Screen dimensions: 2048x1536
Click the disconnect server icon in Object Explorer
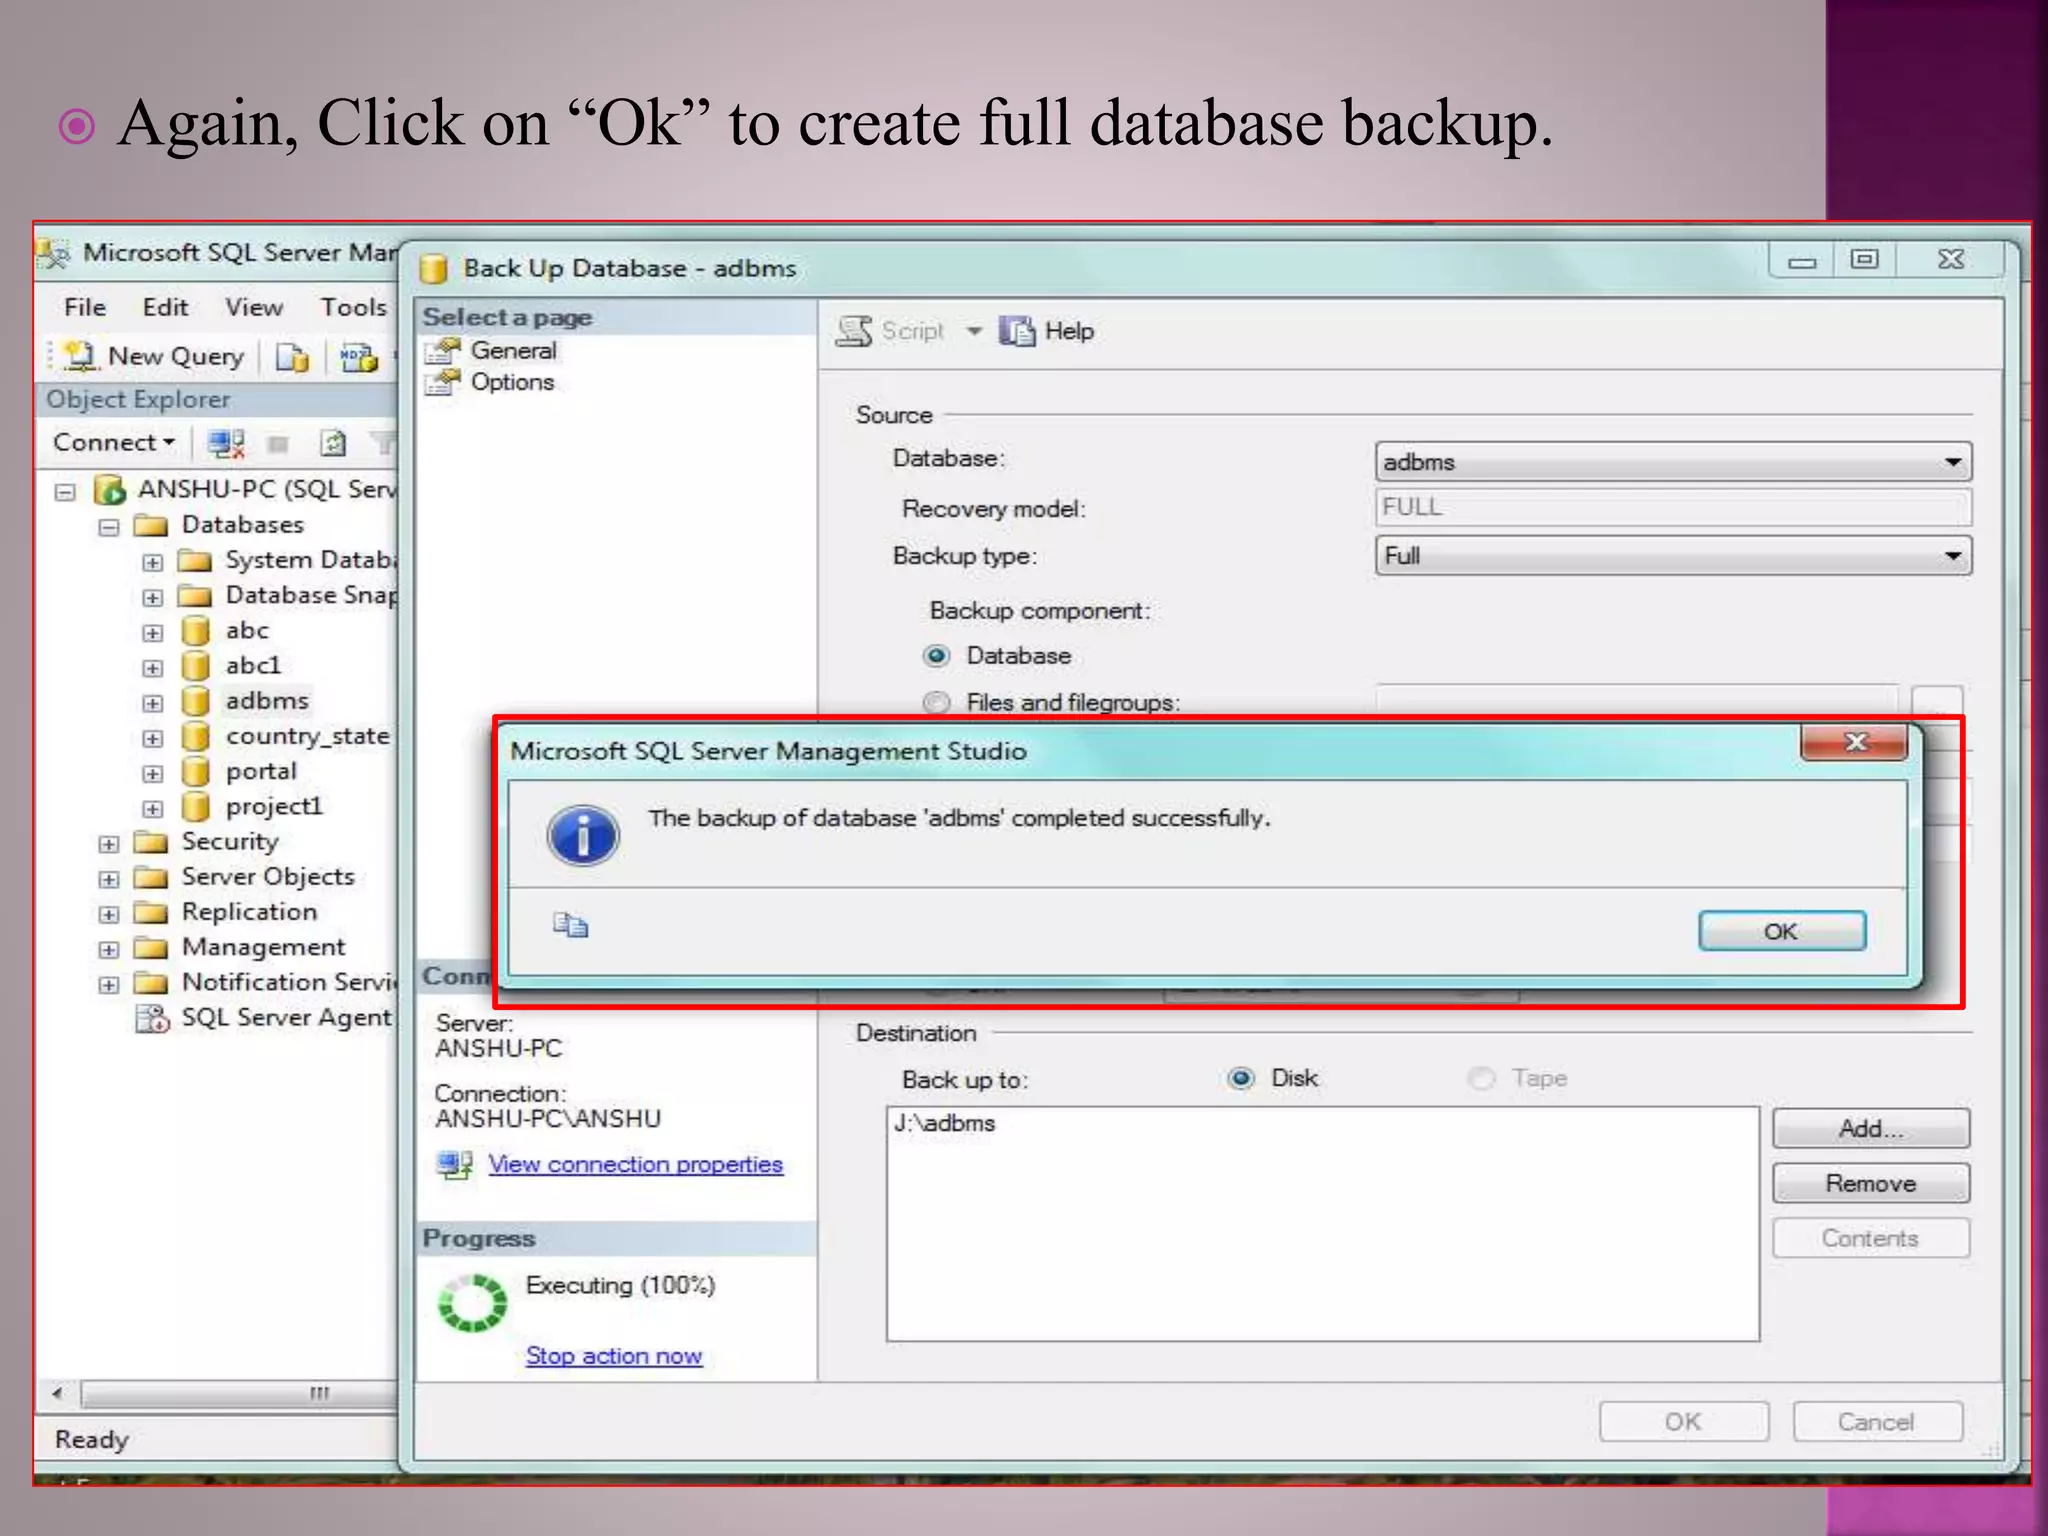[226, 443]
